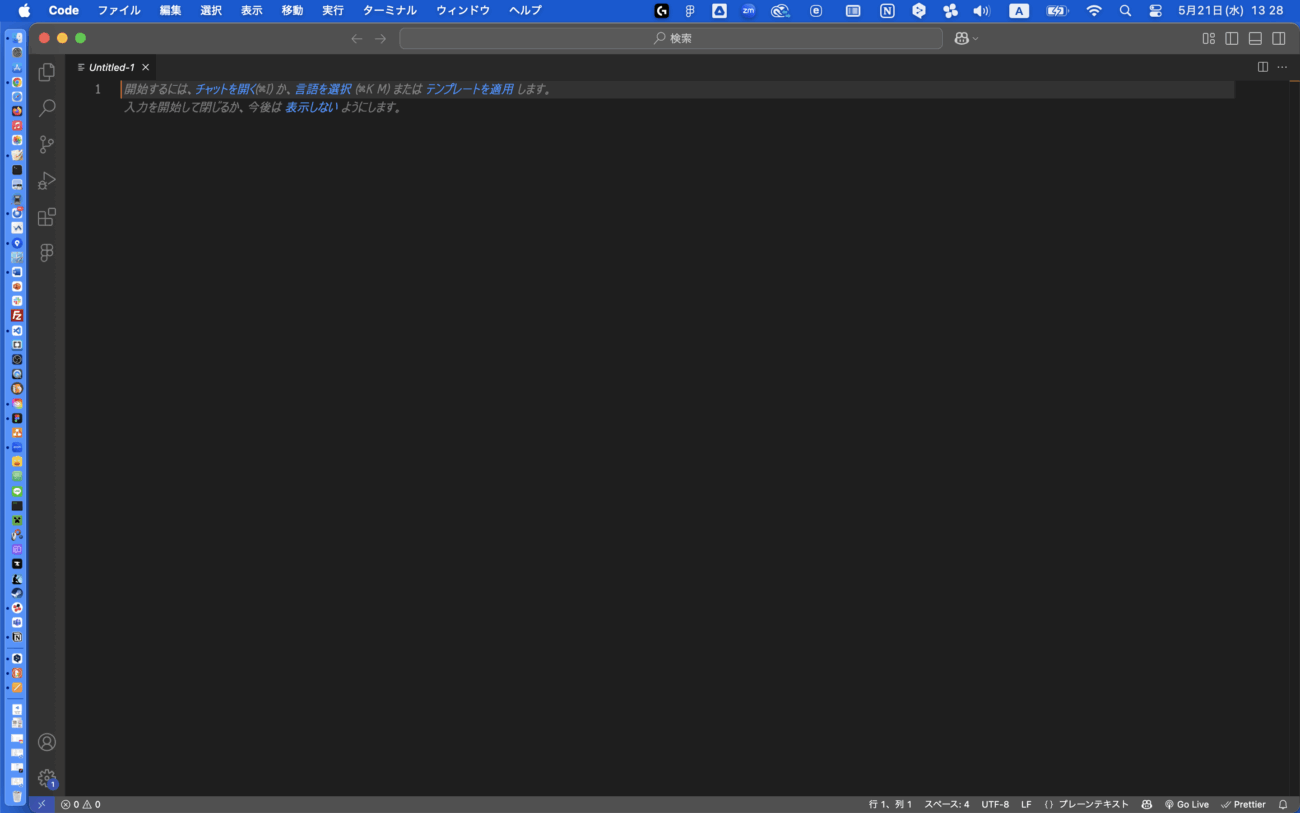1300x813 pixels.
Task: Open the Source Control view
Action: [x=46, y=145]
